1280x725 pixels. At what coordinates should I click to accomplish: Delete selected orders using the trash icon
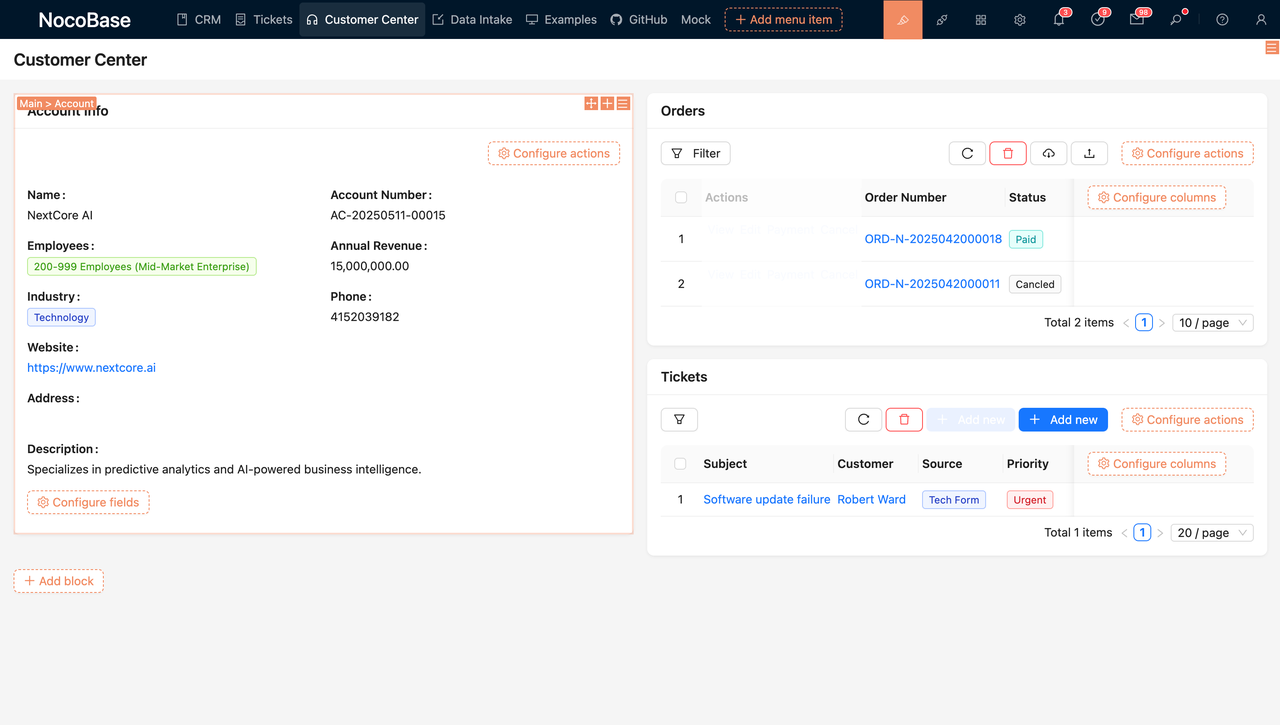1008,153
